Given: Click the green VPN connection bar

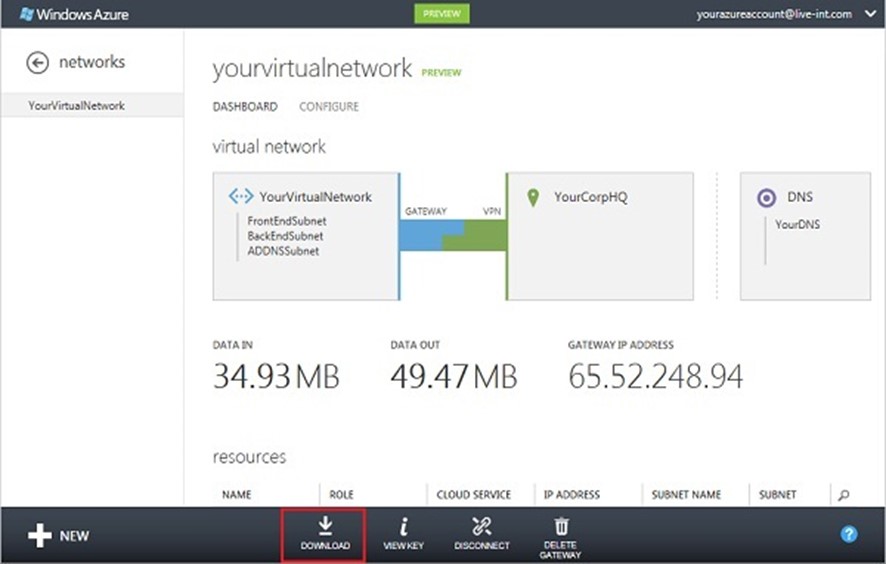Looking at the screenshot, I should (479, 235).
